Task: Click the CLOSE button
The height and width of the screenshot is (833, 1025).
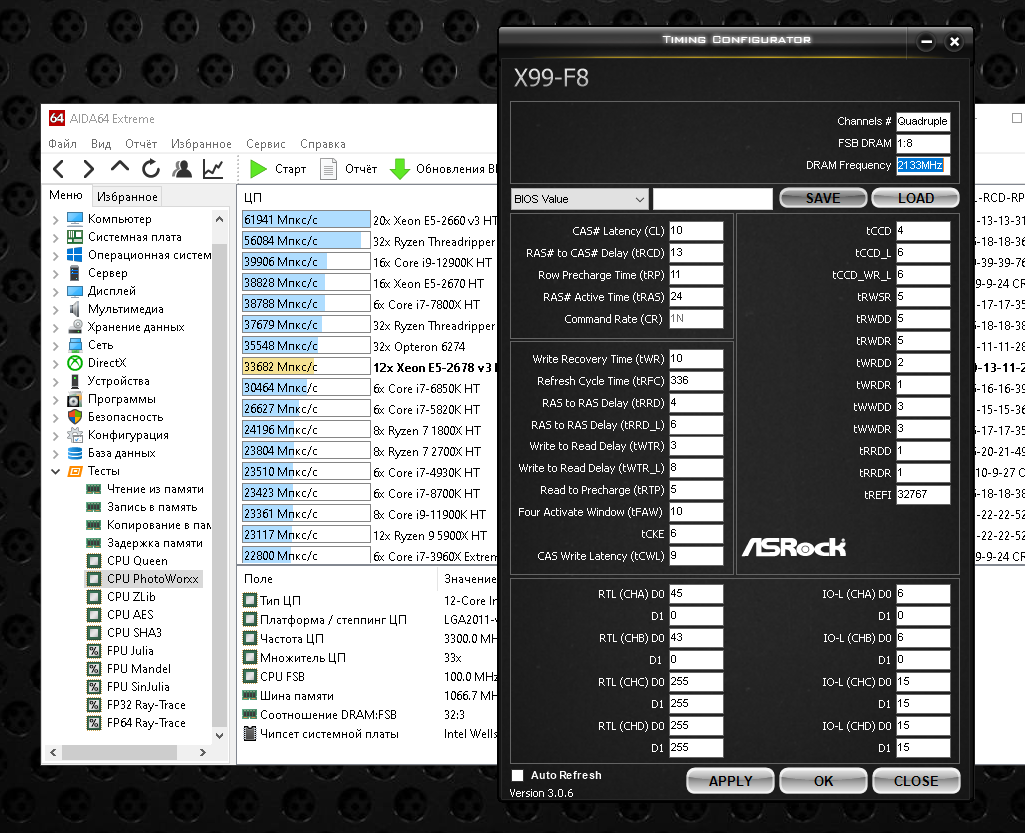Action: [916, 781]
